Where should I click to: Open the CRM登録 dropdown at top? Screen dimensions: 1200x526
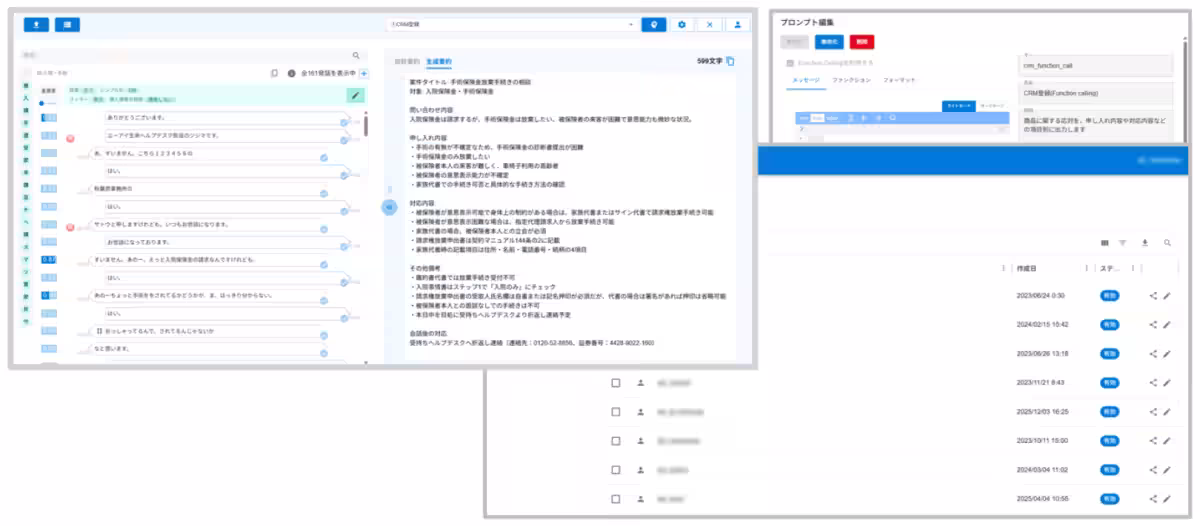pyautogui.click(x=512, y=24)
